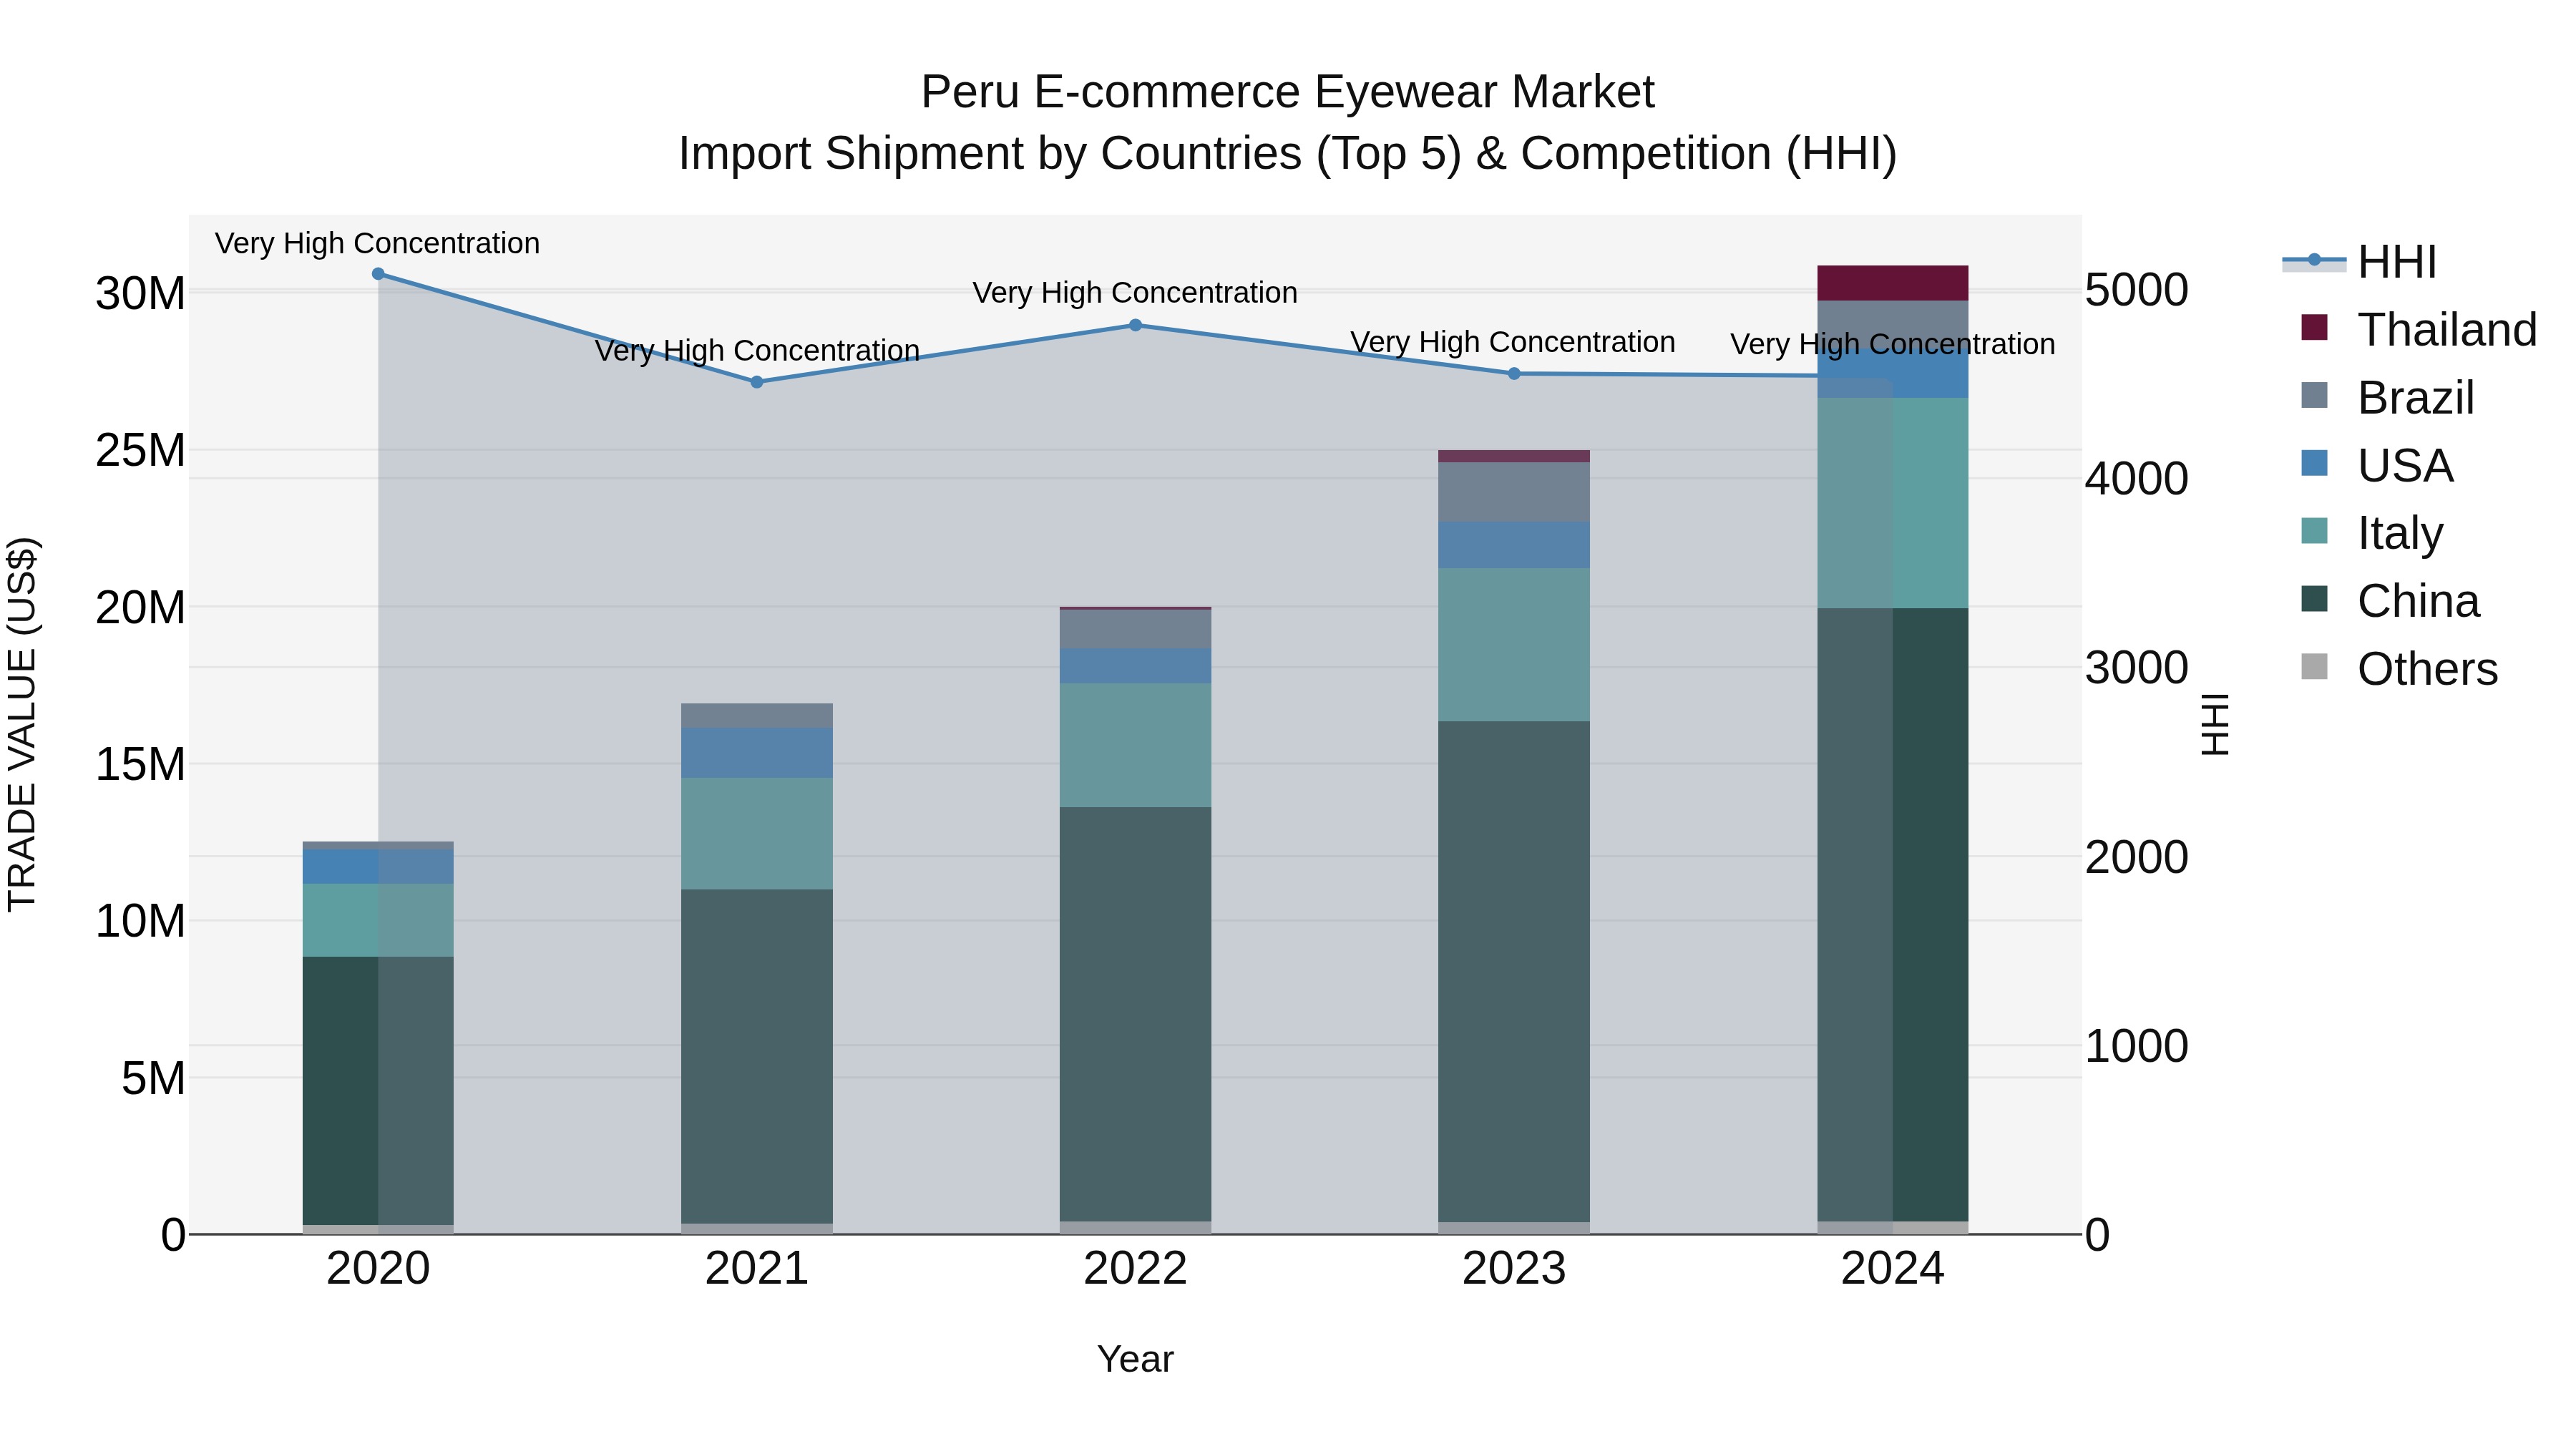The width and height of the screenshot is (2576, 1449).
Task: Click the Year axis title
Action: coord(1135,1359)
